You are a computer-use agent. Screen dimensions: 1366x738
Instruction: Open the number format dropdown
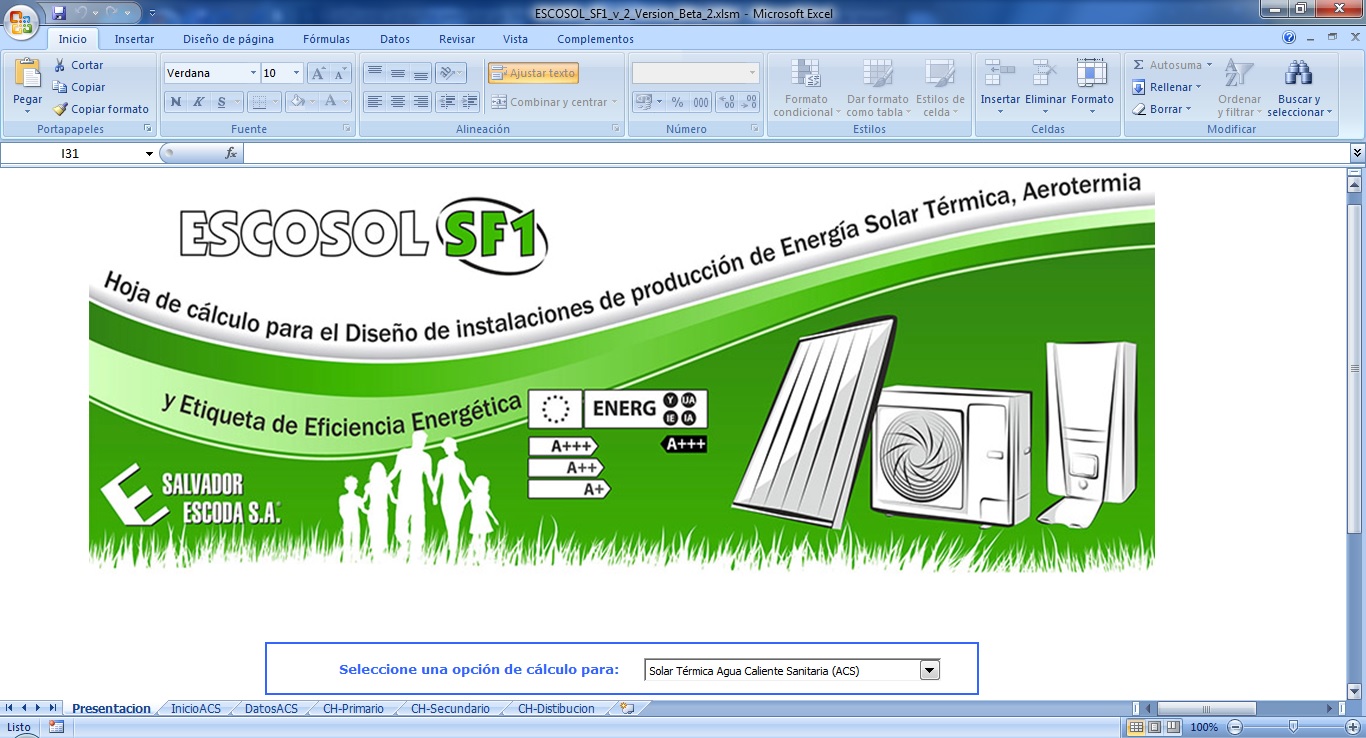point(752,73)
